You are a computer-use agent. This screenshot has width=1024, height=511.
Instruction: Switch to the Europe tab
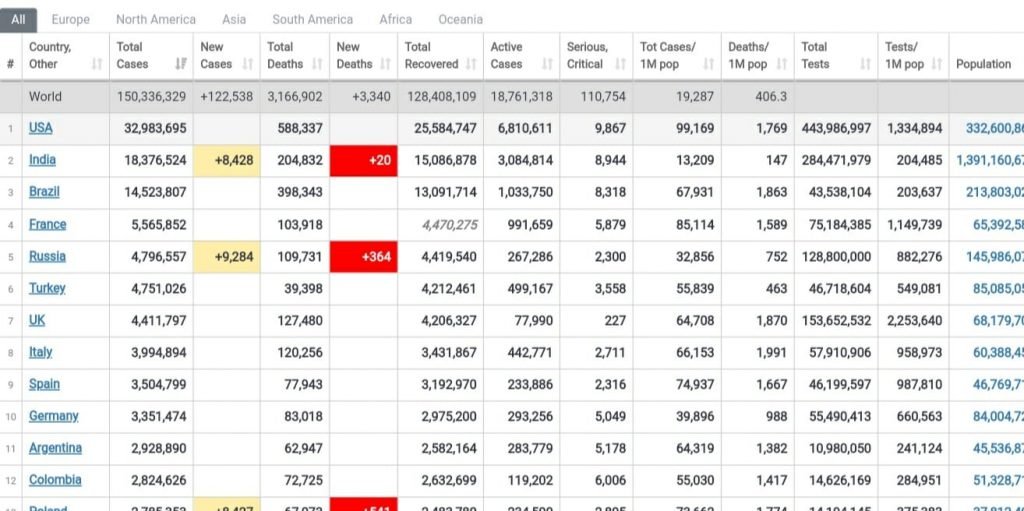(x=70, y=19)
